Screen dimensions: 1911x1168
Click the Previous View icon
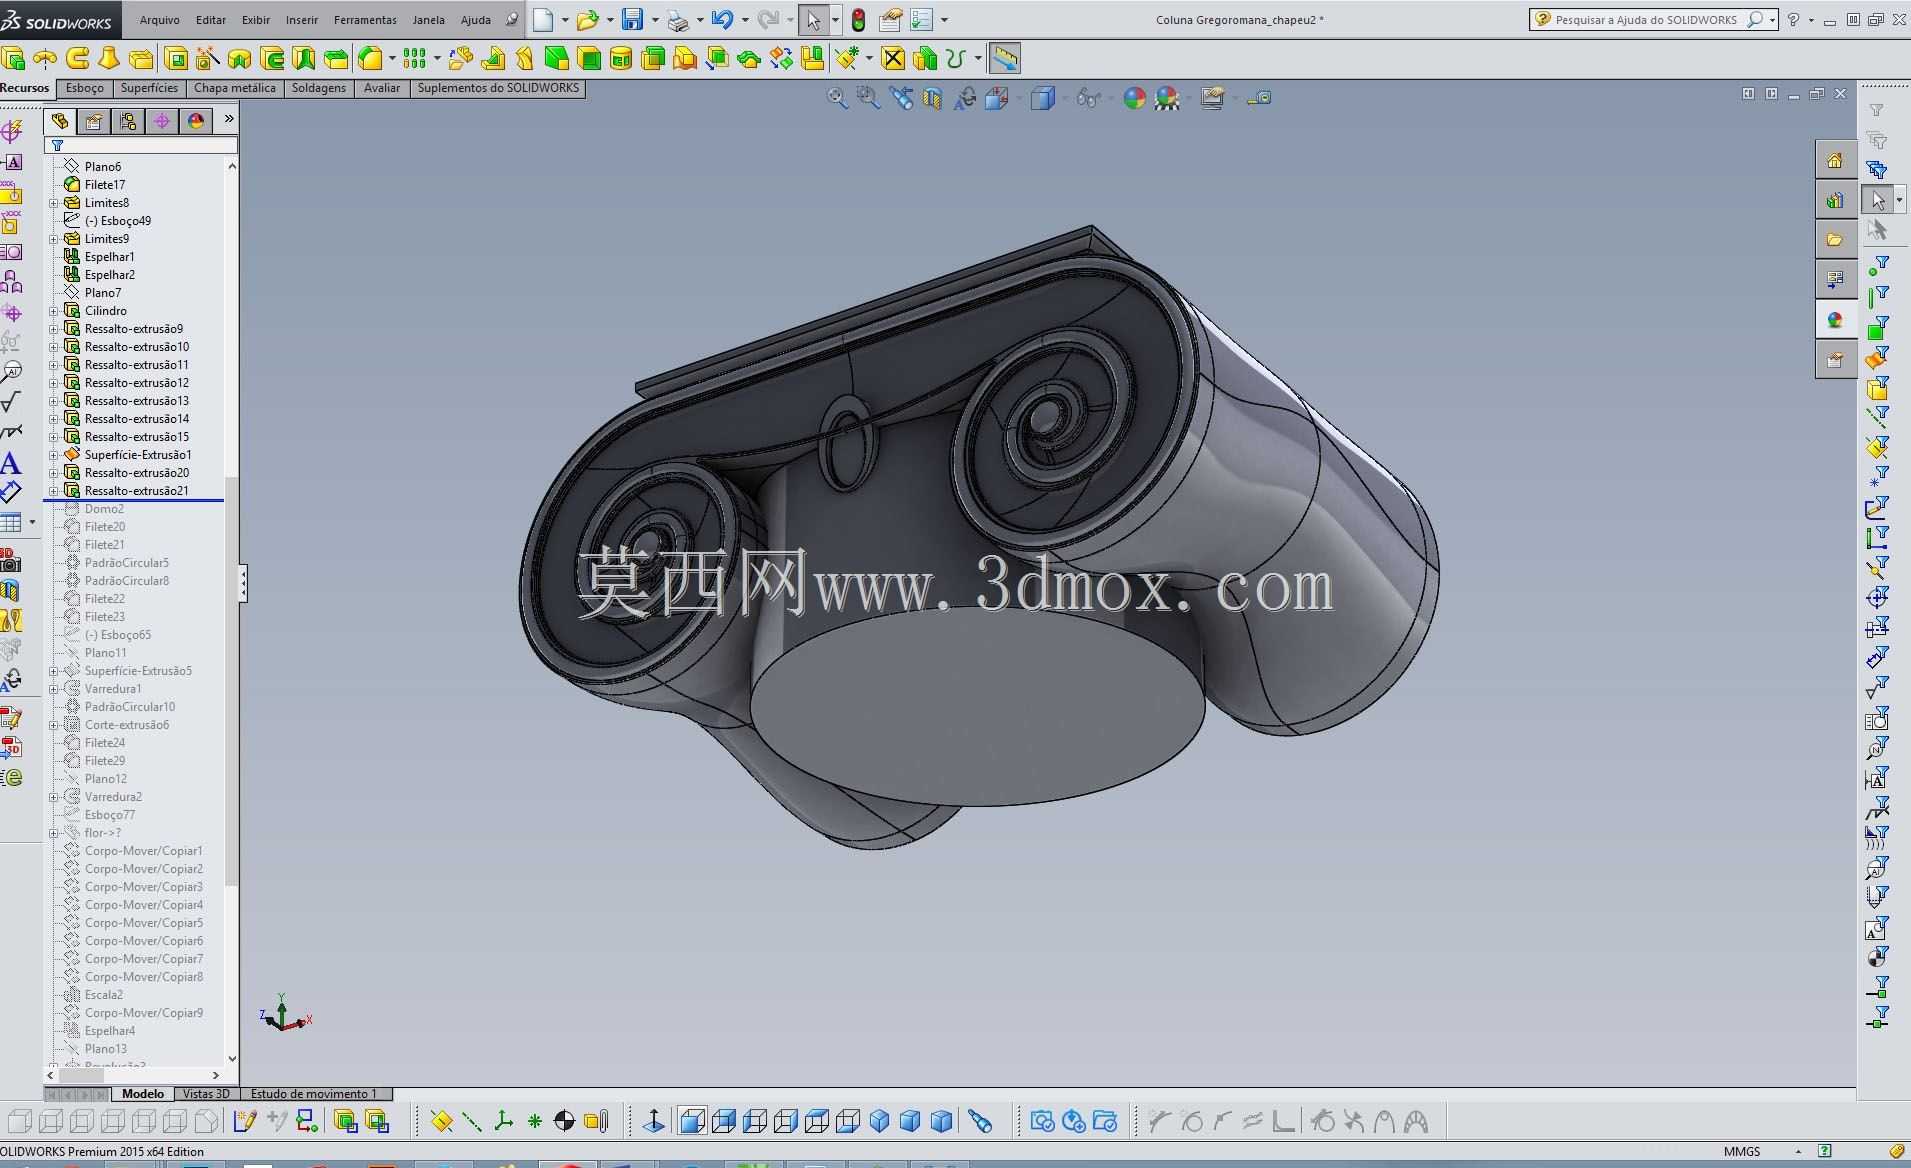point(901,98)
